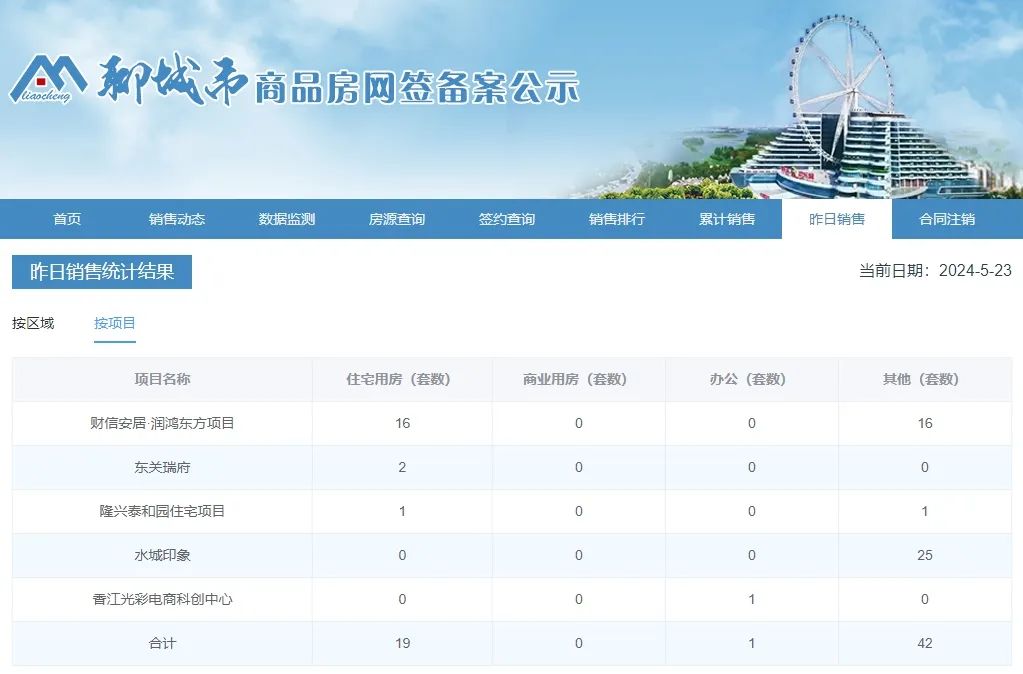Image resolution: width=1023 pixels, height=674 pixels.
Task: Open the 合同注销 section
Action: (946, 218)
